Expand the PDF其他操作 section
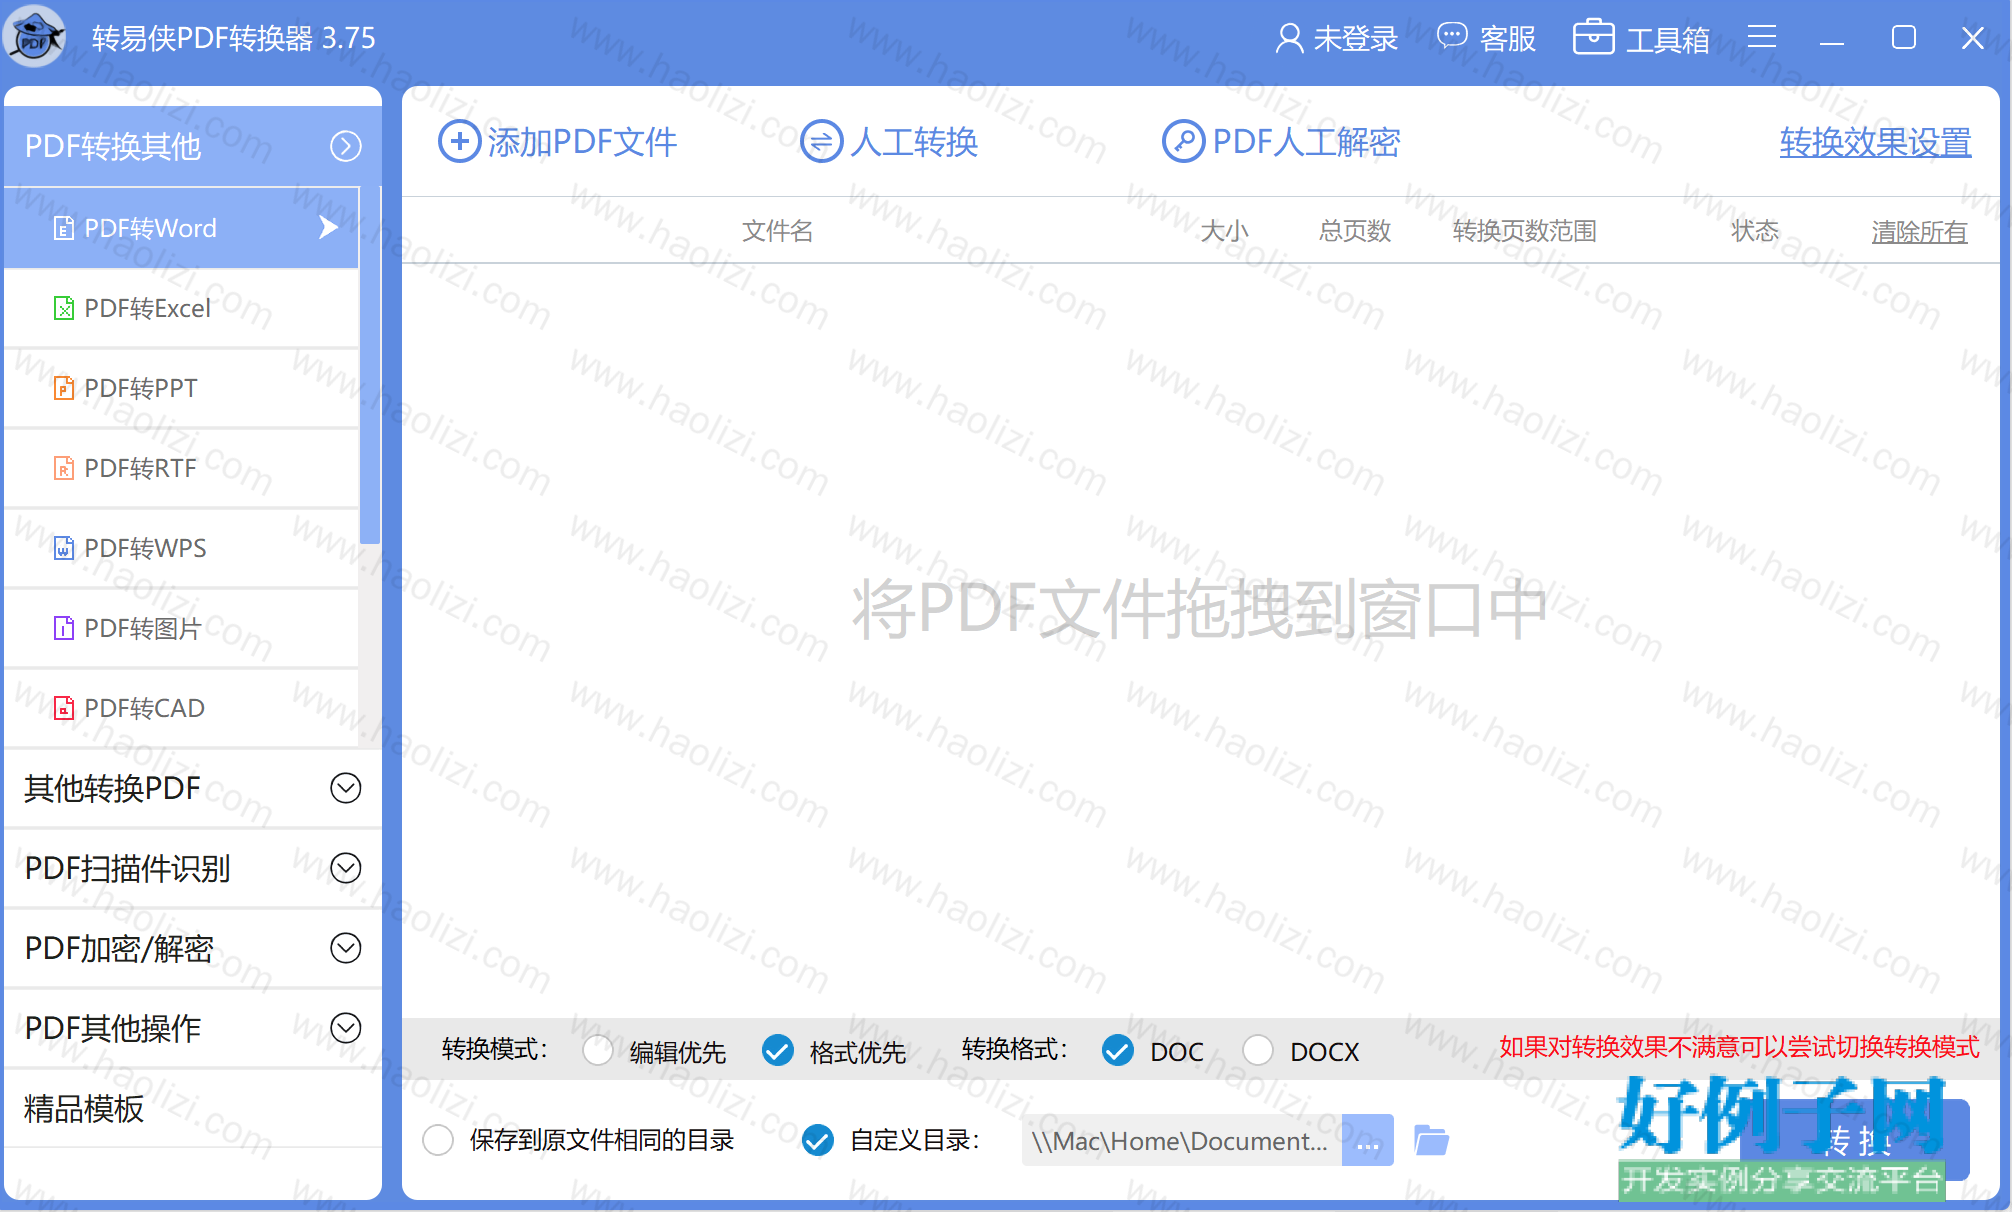This screenshot has height=1212, width=2012. 346,1028
